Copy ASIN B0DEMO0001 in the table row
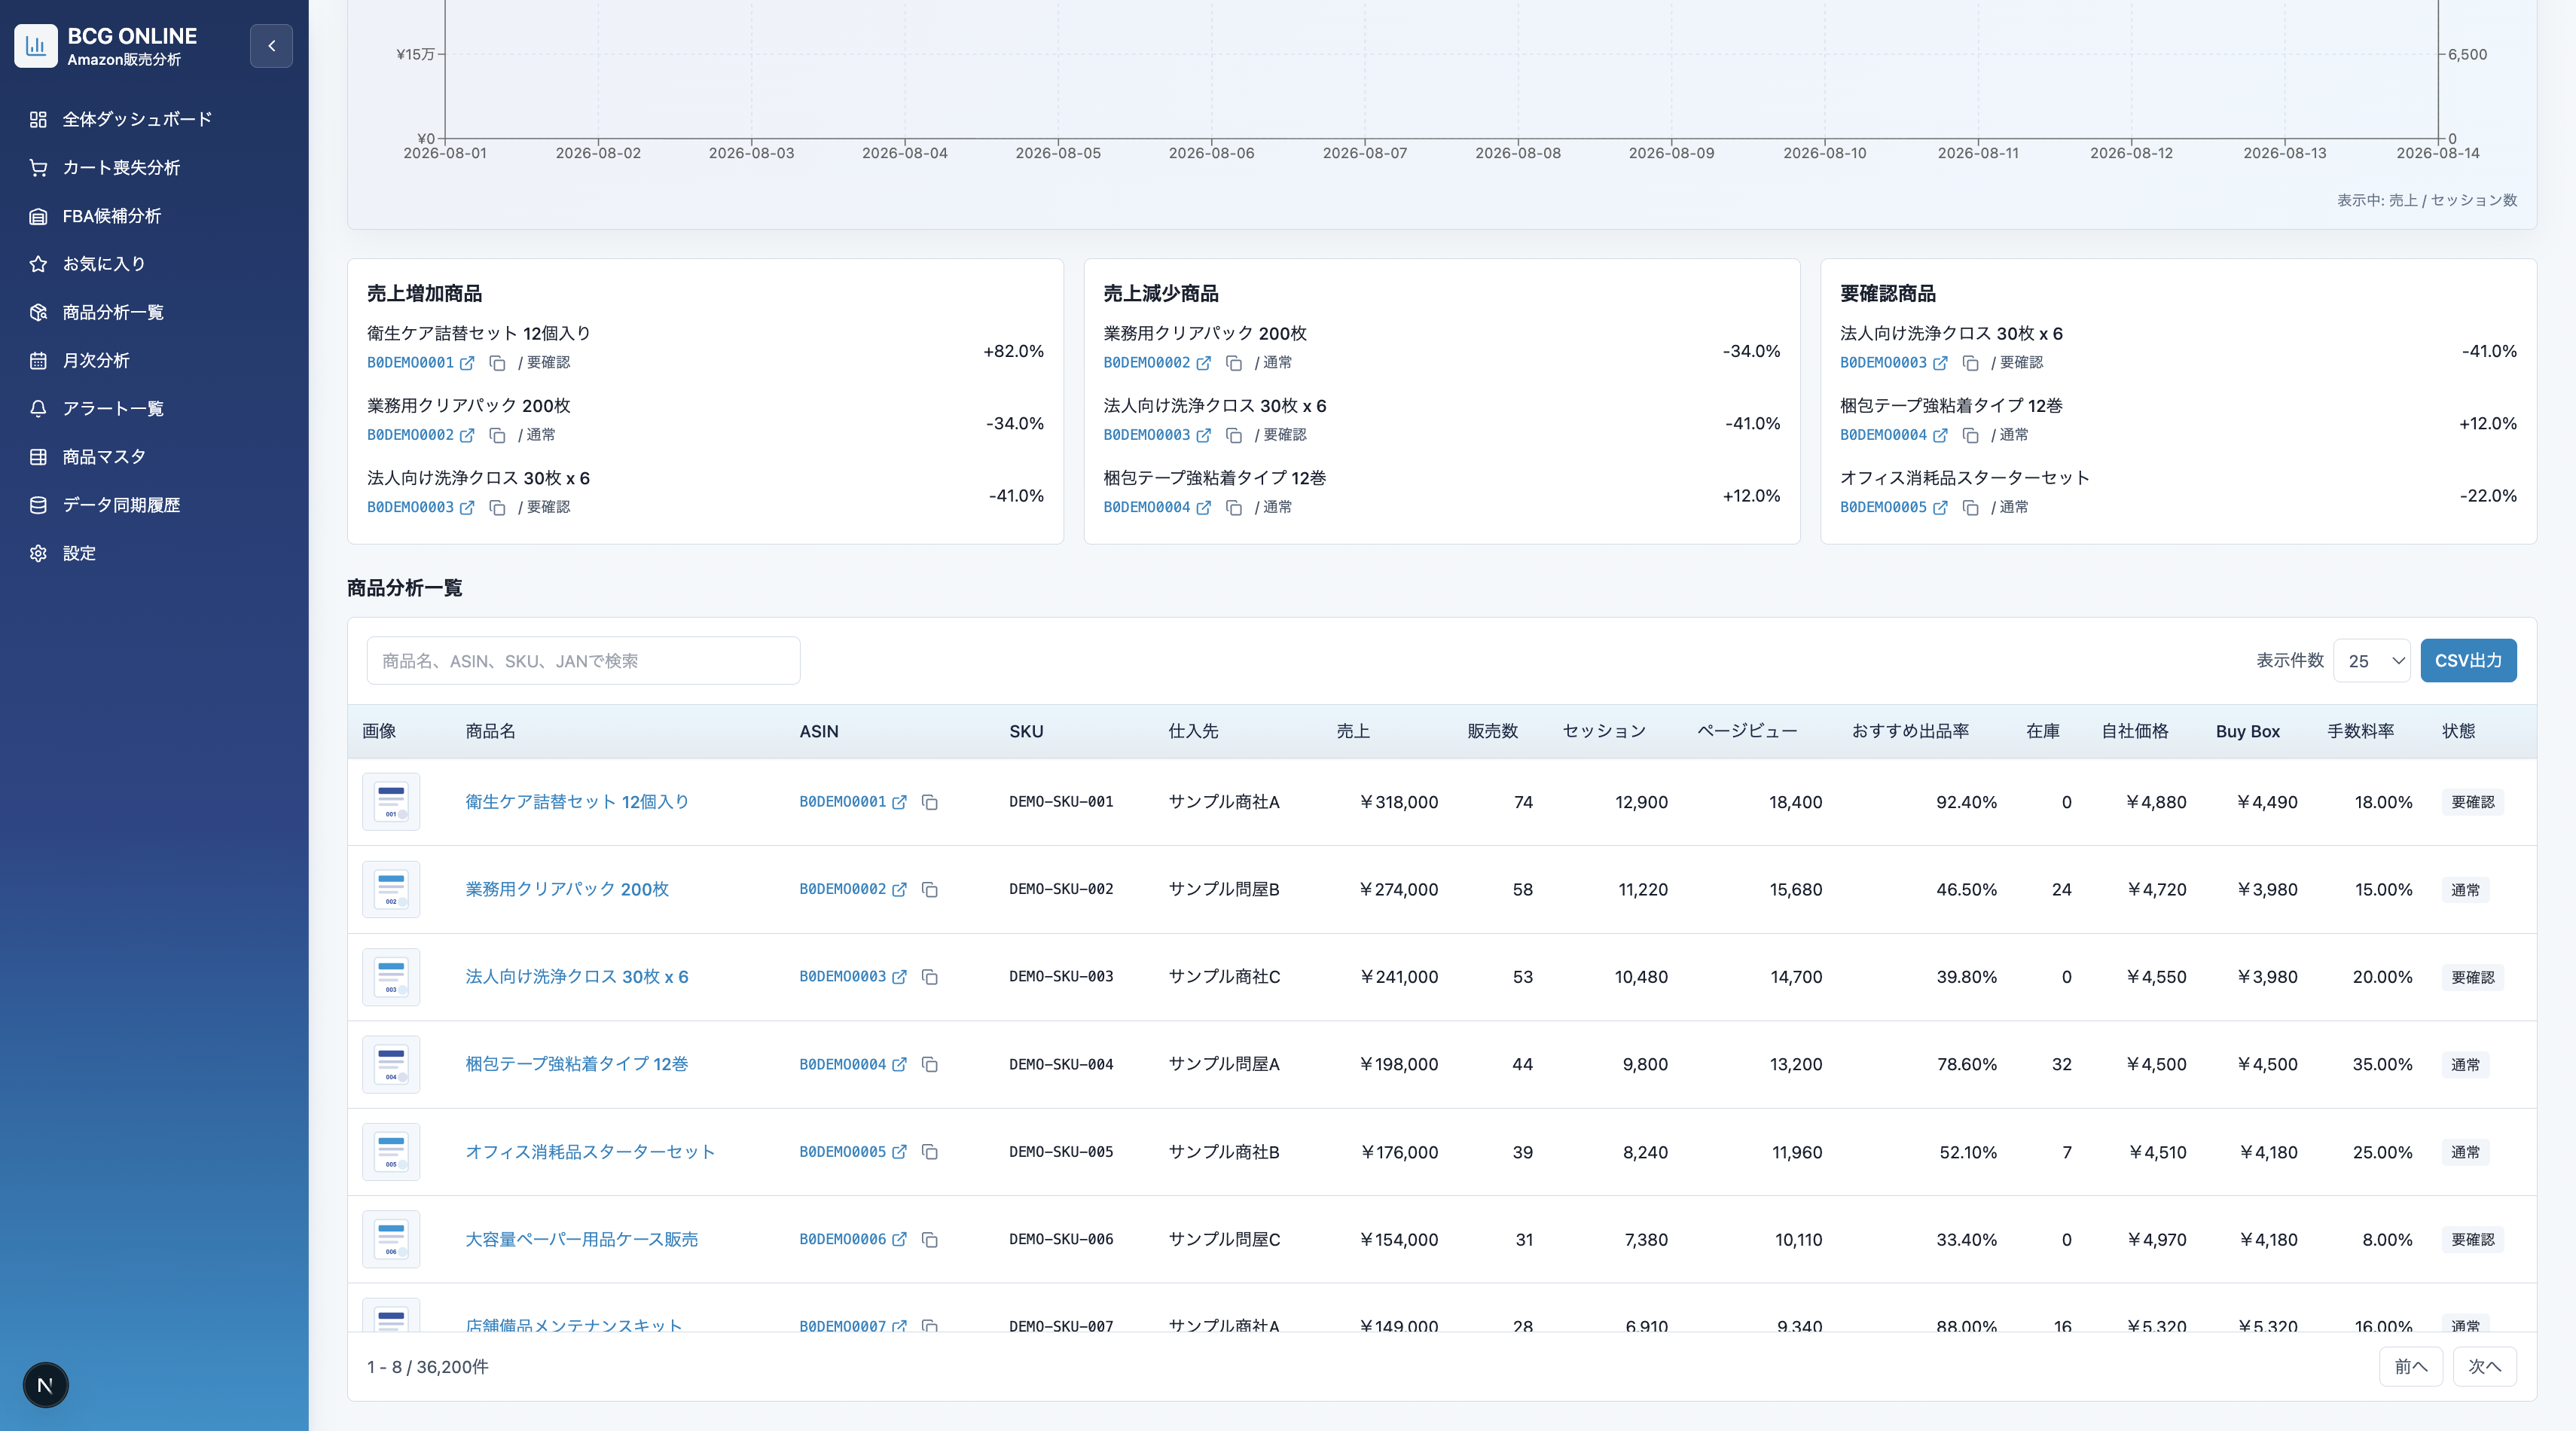Image resolution: width=2576 pixels, height=1431 pixels. coord(930,802)
